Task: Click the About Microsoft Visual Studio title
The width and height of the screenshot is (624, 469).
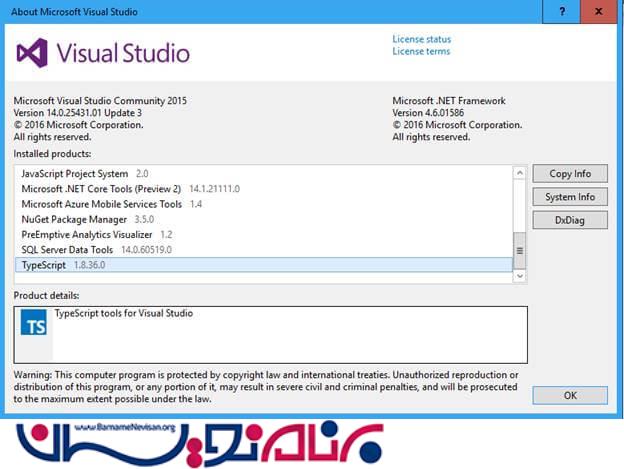Action: [74, 12]
